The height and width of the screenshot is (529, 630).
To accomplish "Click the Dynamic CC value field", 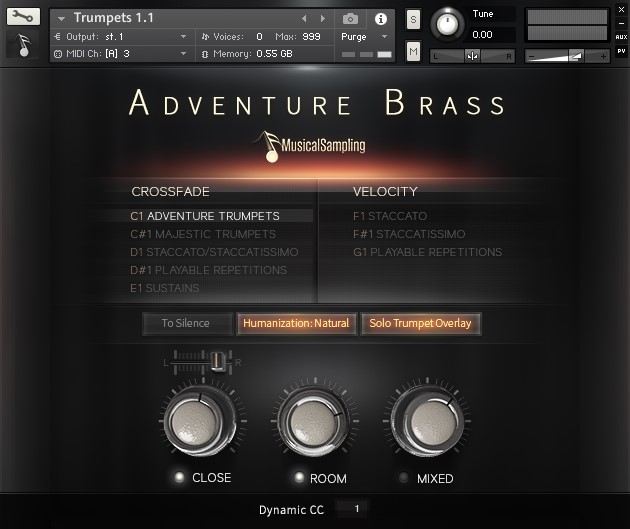I will point(356,508).
